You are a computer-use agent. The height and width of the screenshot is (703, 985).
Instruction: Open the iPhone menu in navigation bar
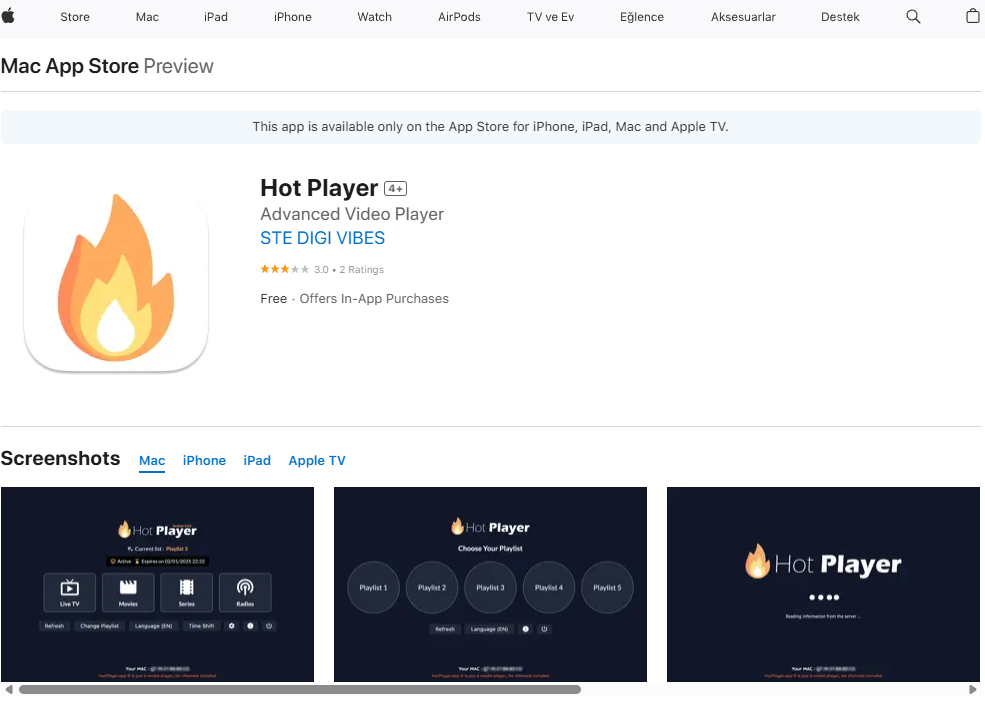[293, 17]
